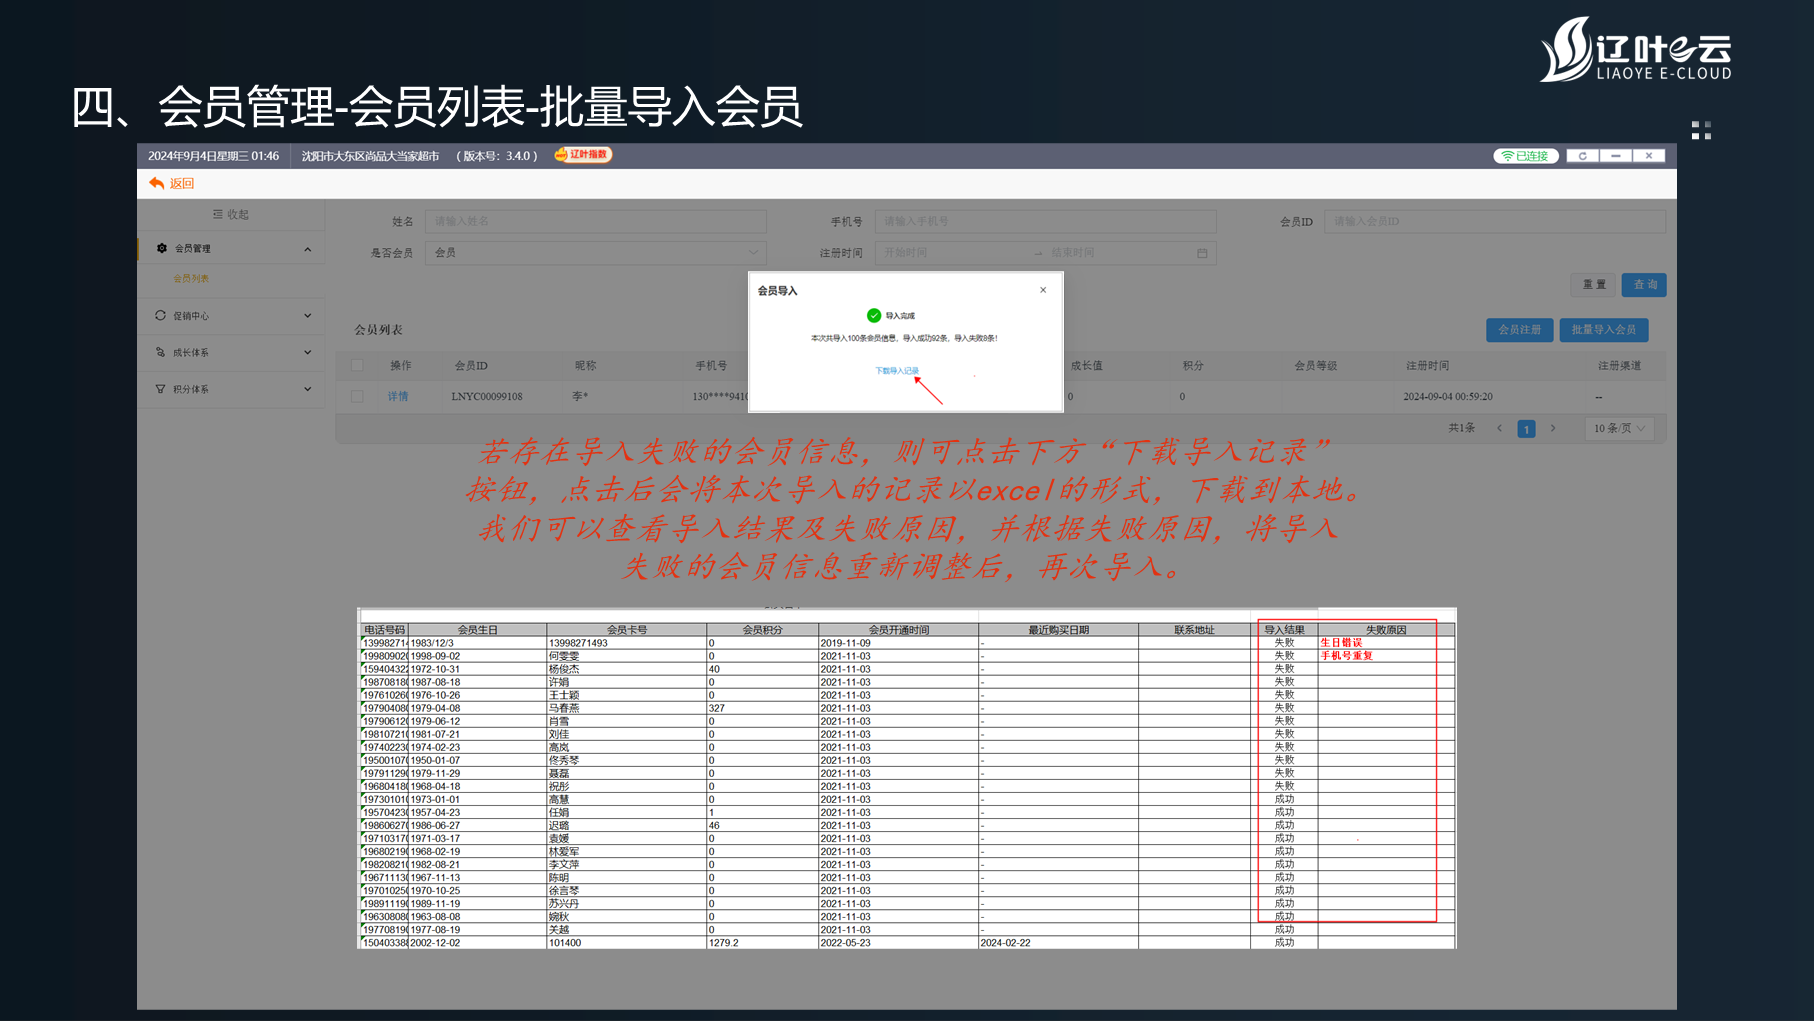Click the 会员等级 column header
This screenshot has height=1021, width=1814.
click(x=1316, y=365)
